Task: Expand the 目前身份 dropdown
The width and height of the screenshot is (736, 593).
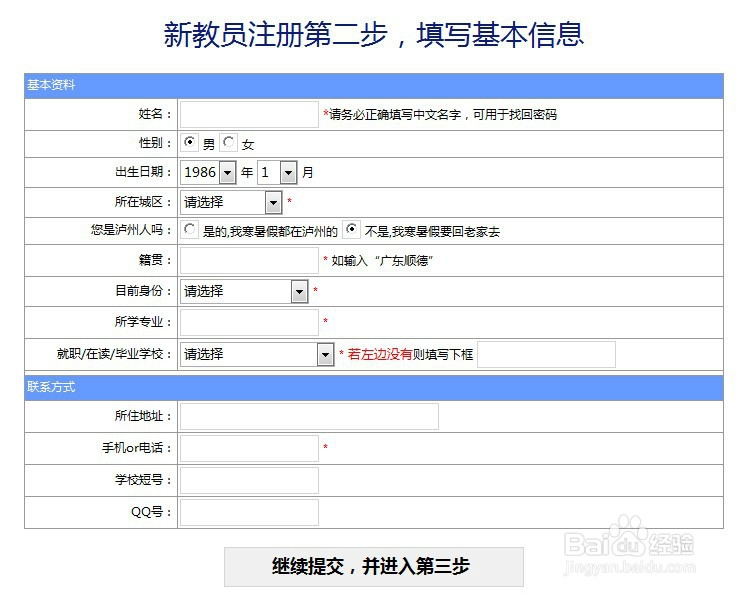Action: click(244, 292)
